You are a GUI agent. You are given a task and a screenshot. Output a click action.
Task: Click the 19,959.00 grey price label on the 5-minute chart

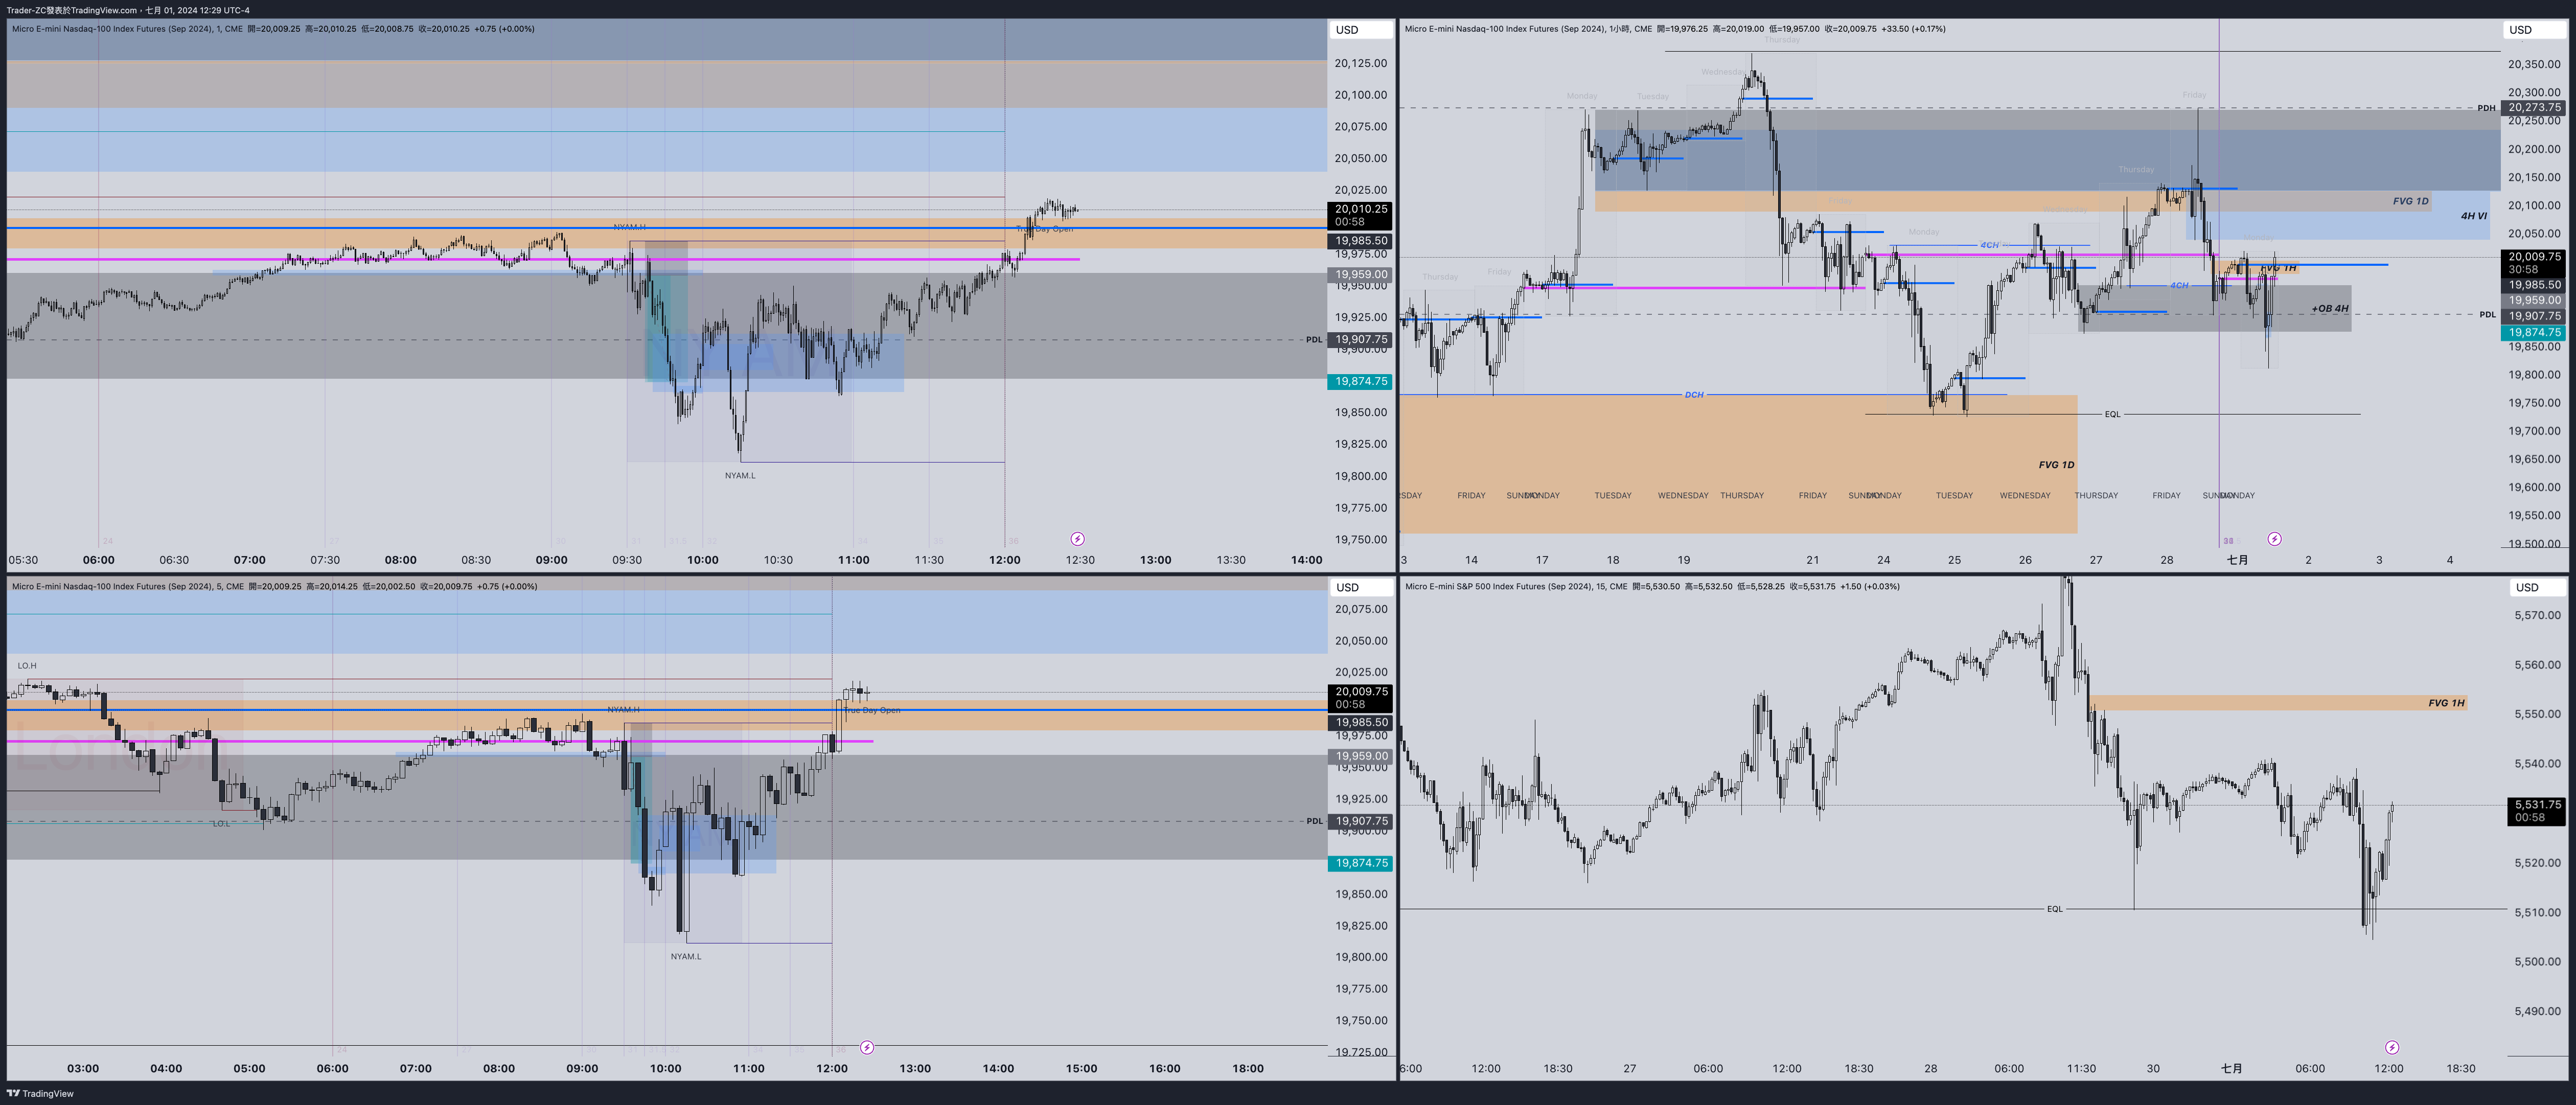click(1360, 756)
